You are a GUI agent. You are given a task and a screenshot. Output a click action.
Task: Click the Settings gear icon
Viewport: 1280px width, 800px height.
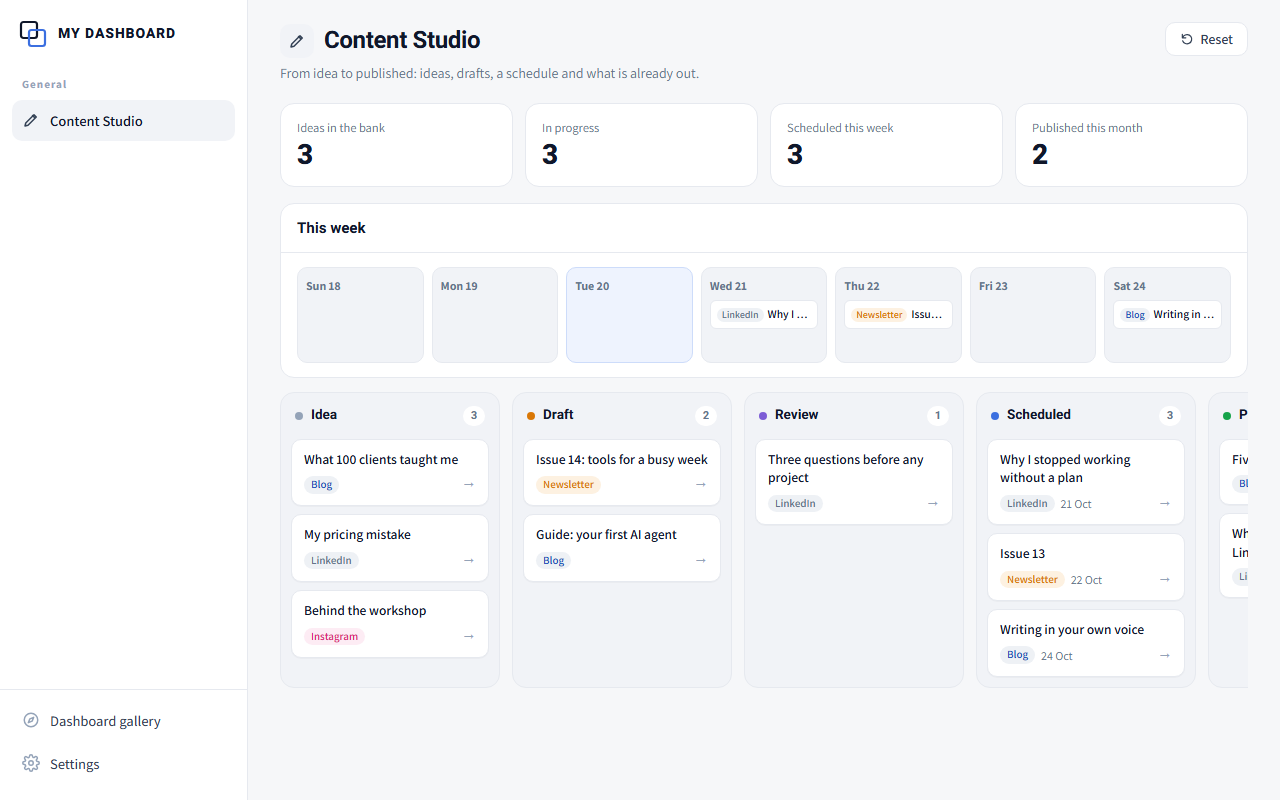(31, 764)
